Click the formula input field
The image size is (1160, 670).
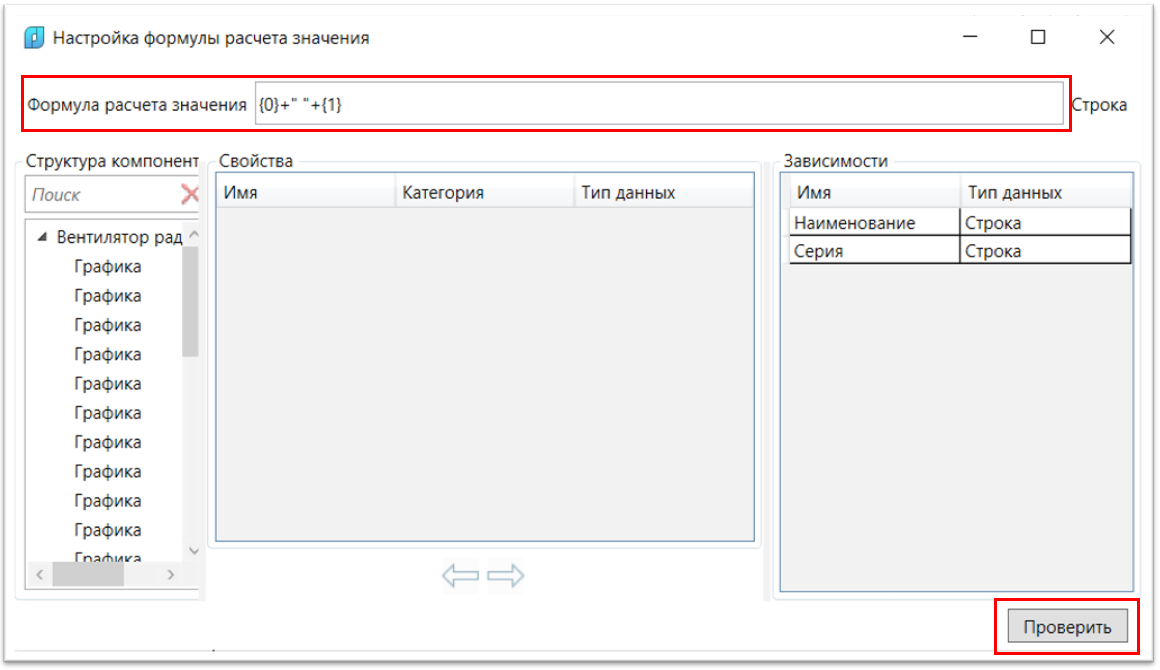[658, 104]
